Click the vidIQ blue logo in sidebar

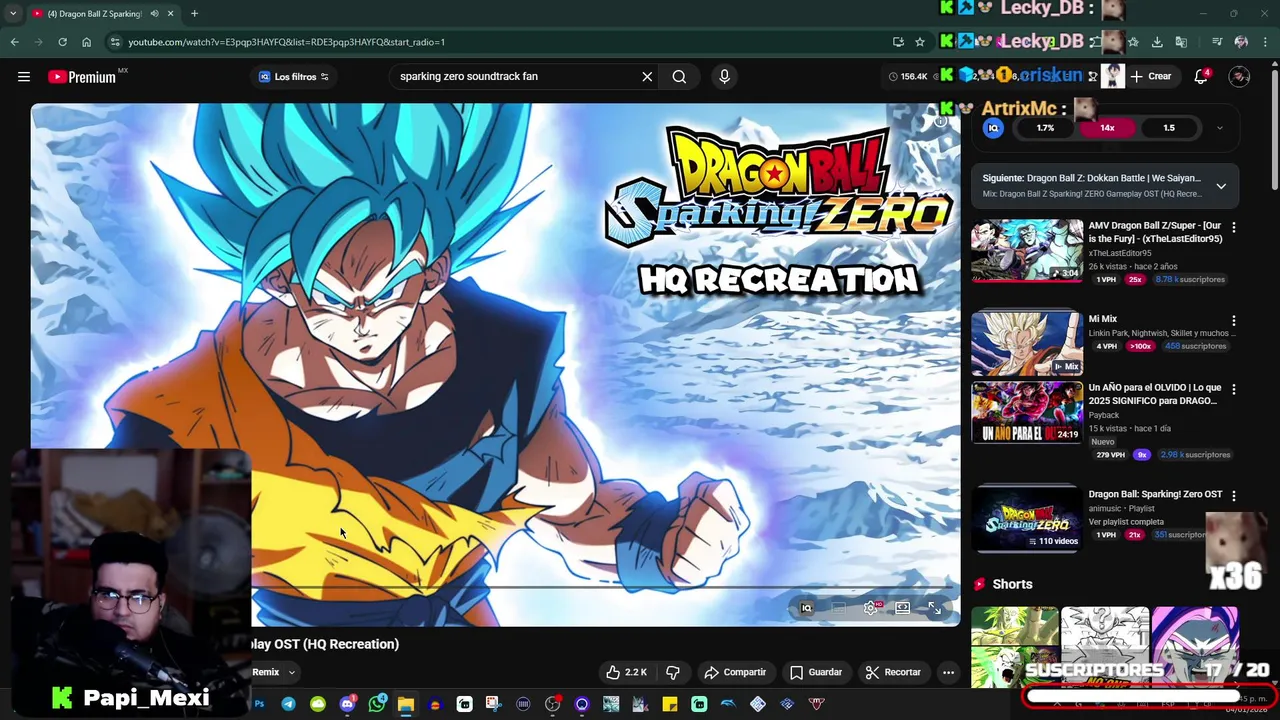[993, 128]
